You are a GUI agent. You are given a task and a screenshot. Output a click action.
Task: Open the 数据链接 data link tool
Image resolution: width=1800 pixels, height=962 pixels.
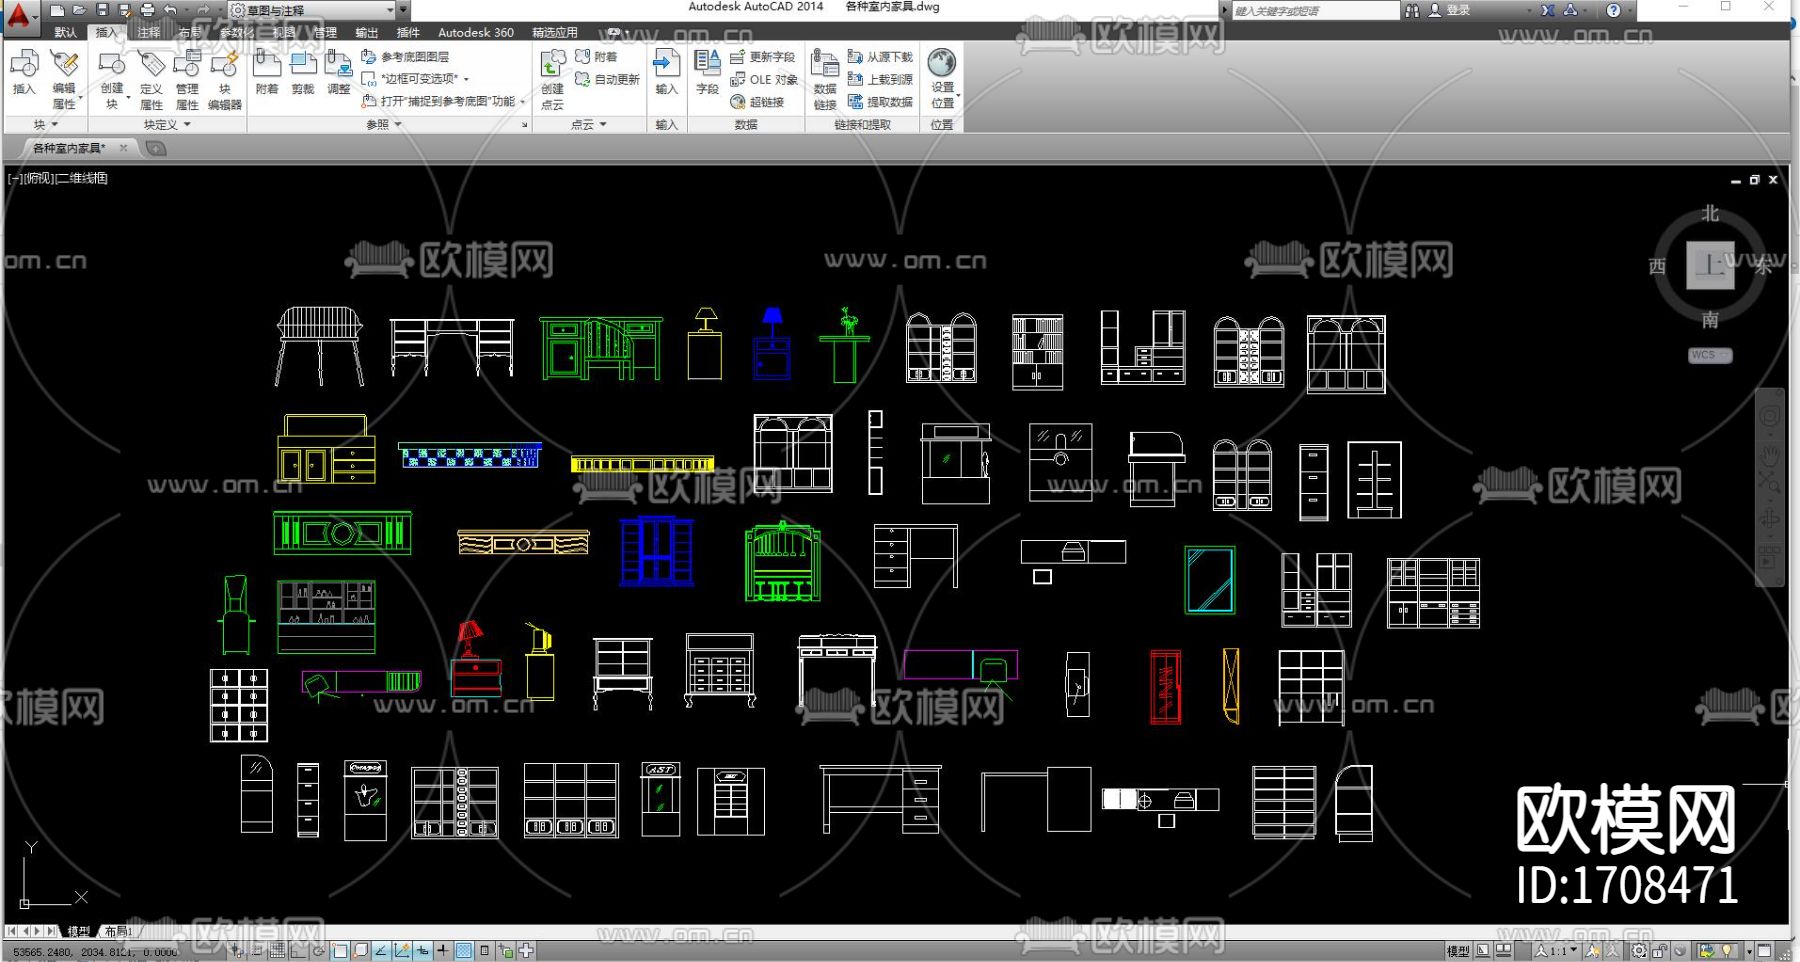pos(824,80)
